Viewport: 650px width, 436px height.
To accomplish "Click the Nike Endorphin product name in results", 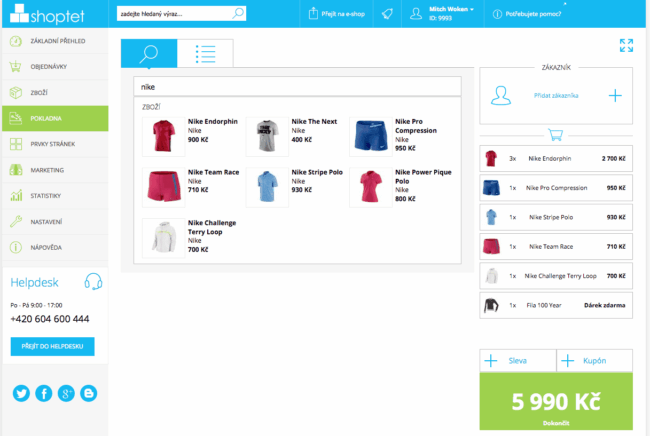I will click(x=213, y=121).
